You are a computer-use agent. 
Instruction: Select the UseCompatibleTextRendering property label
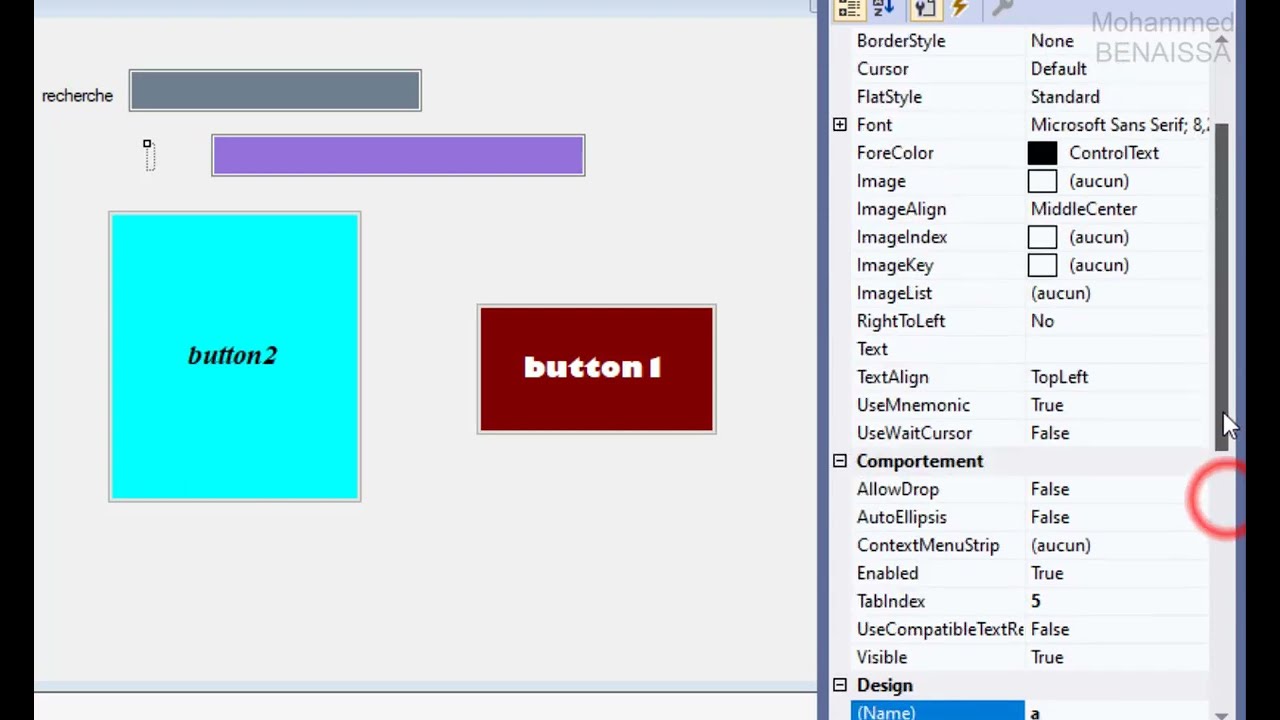[940, 629]
